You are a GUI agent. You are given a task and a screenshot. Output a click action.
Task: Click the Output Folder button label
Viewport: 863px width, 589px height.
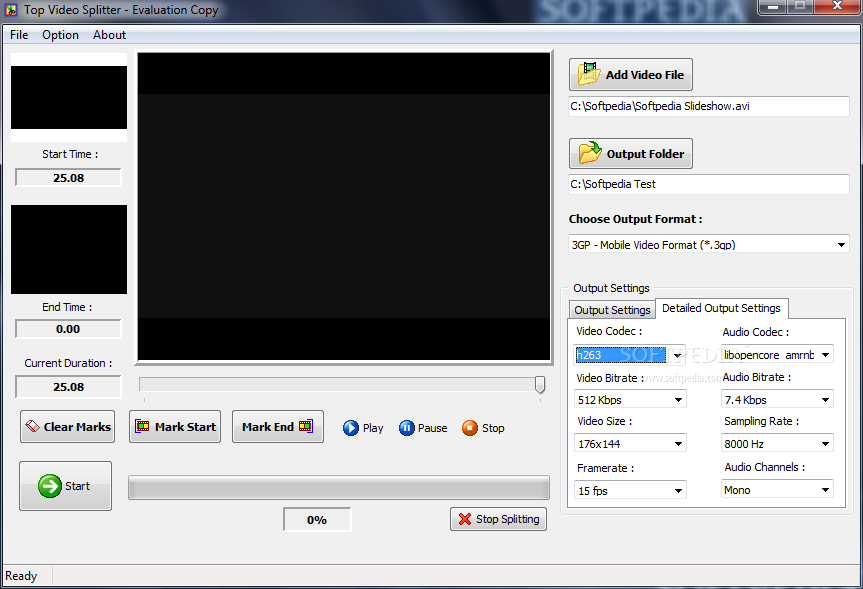pos(645,154)
